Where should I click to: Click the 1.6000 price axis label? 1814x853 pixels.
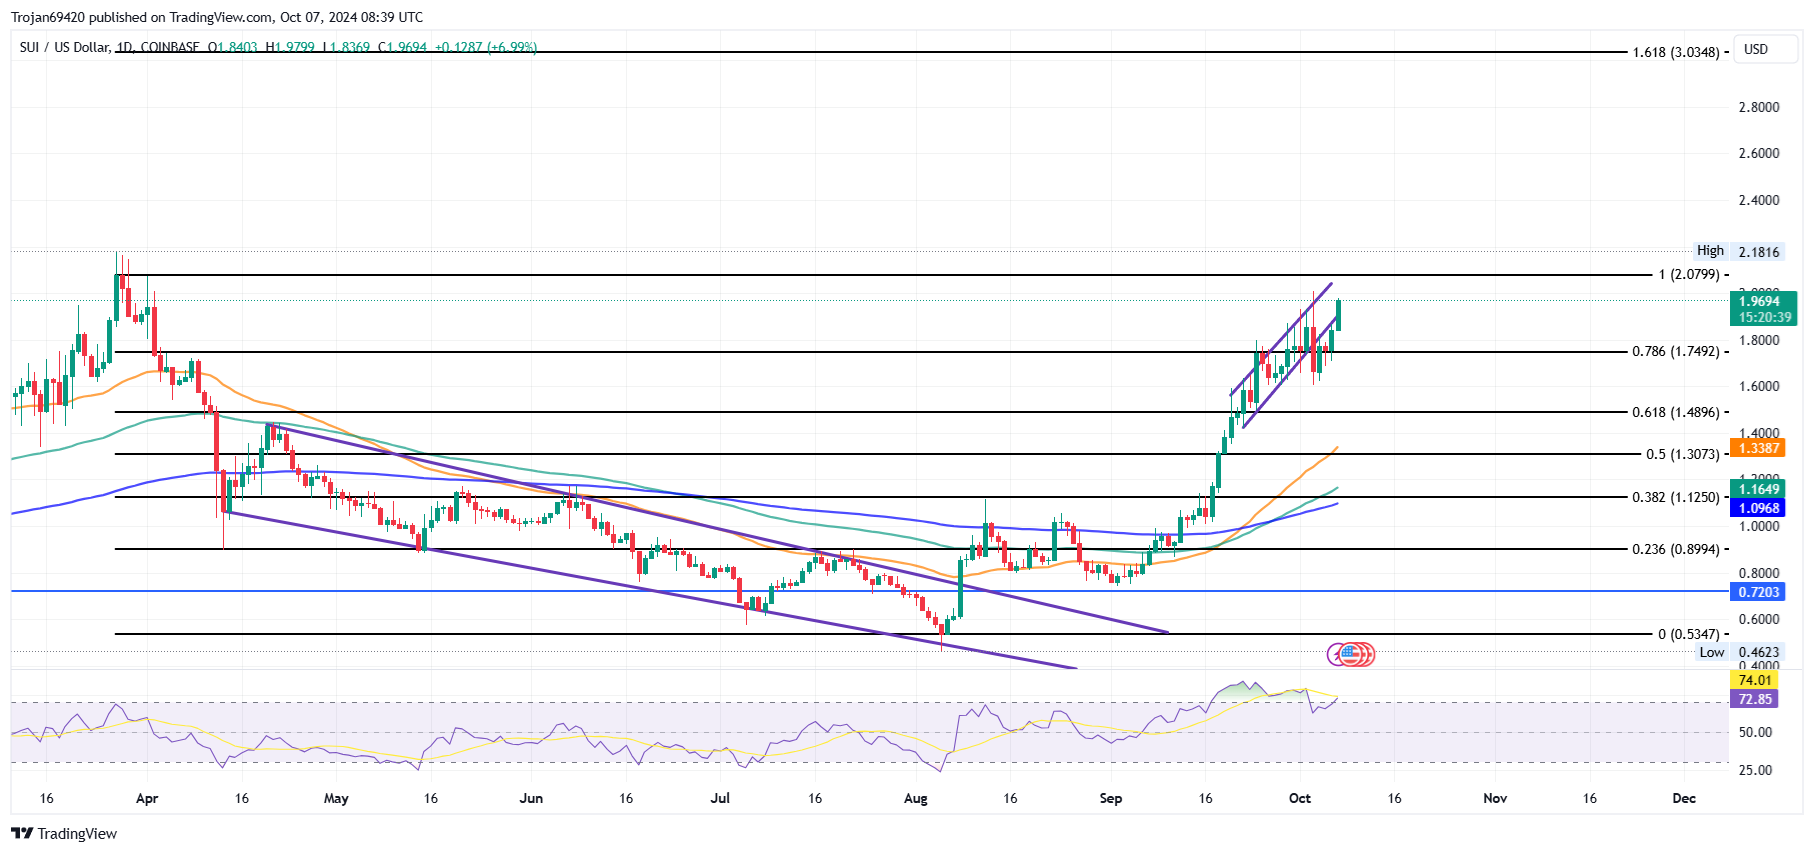tap(1759, 386)
